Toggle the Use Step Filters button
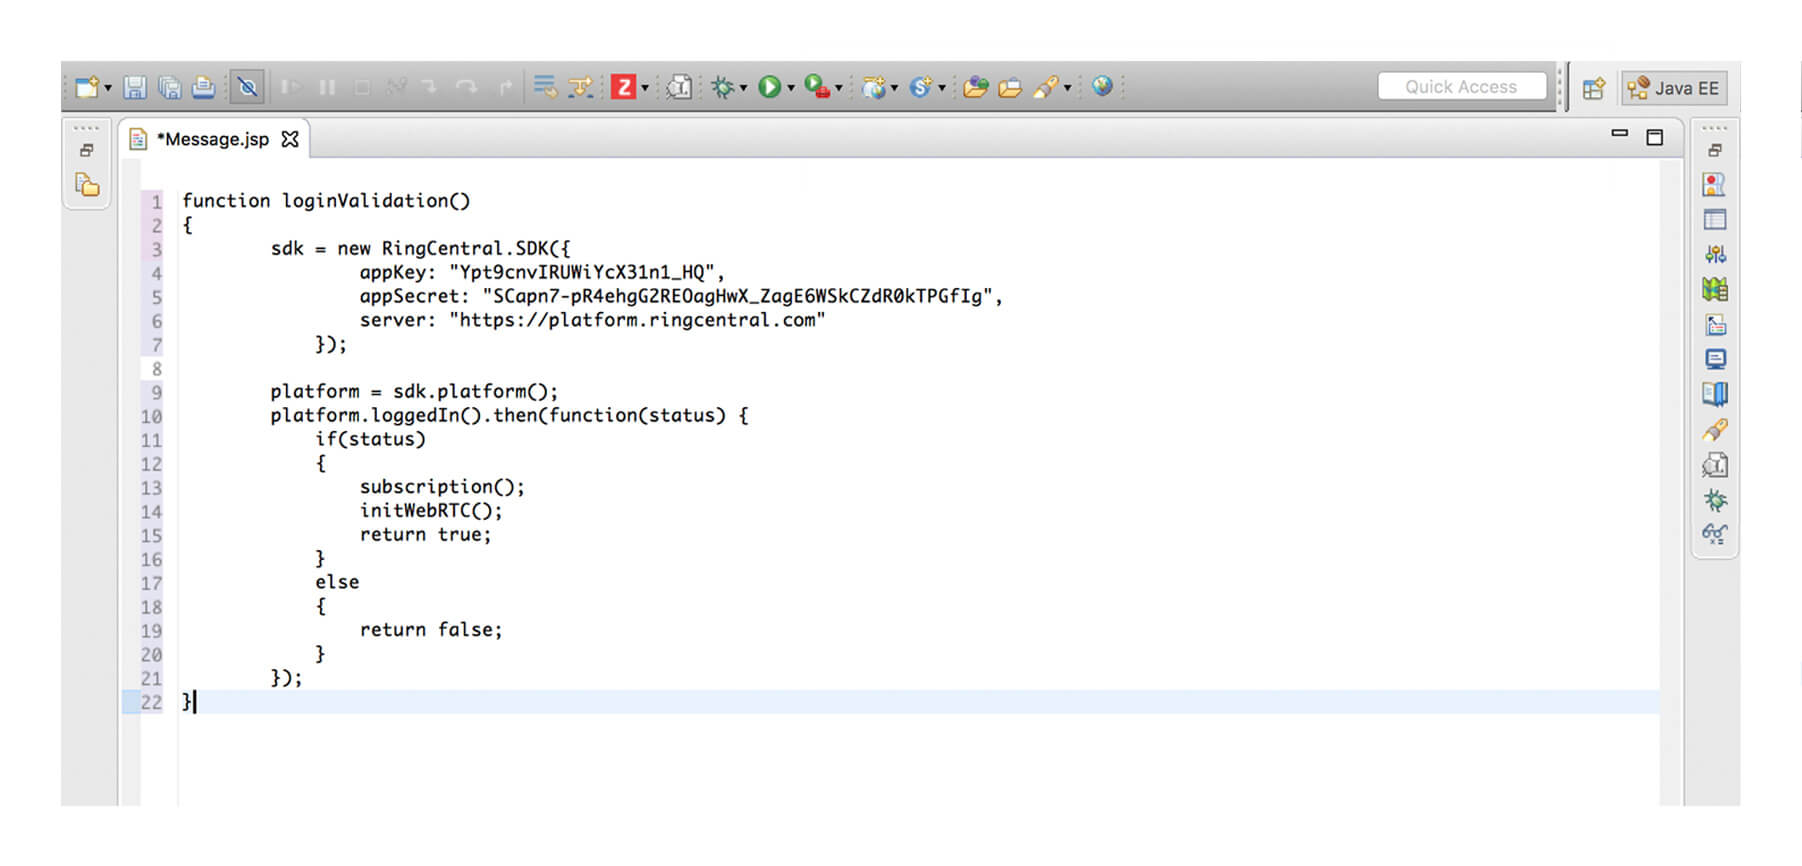Viewport: 1802px width, 866px height. (x=580, y=88)
